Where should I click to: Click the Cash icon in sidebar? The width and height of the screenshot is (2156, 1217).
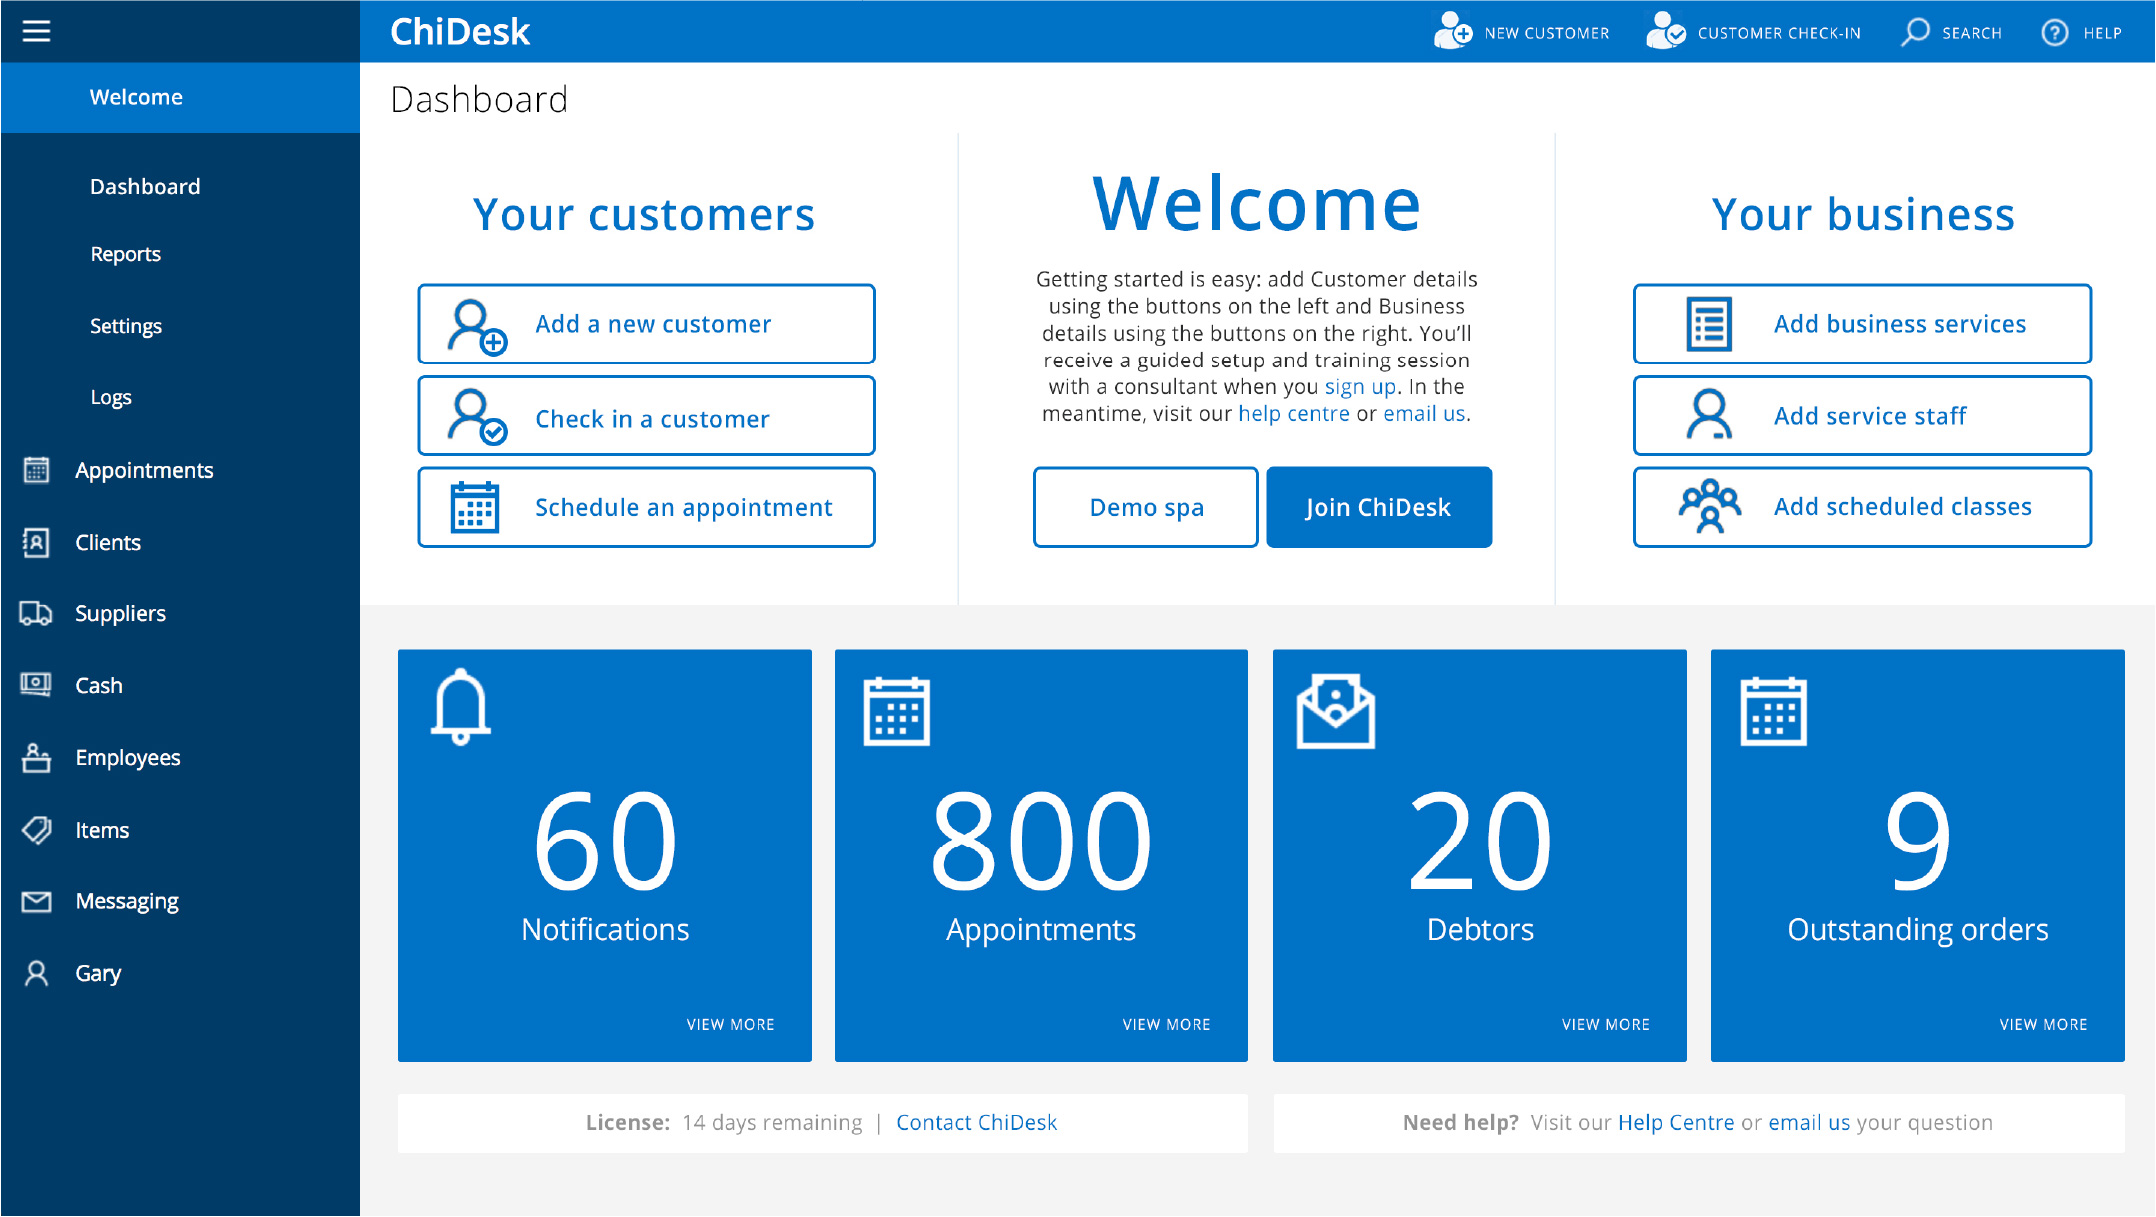click(36, 685)
